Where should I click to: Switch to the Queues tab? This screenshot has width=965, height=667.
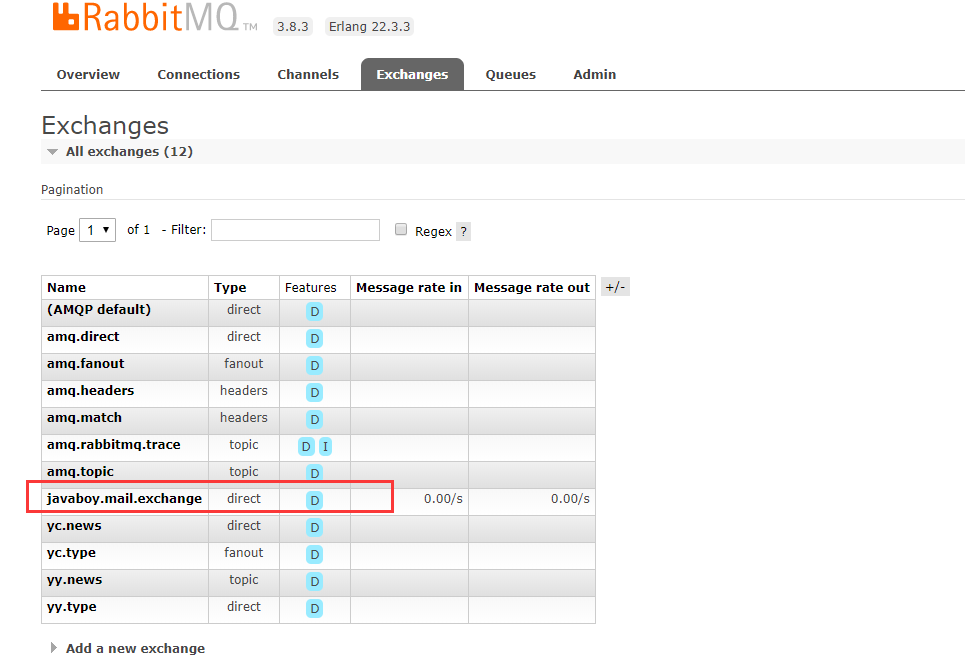point(510,74)
